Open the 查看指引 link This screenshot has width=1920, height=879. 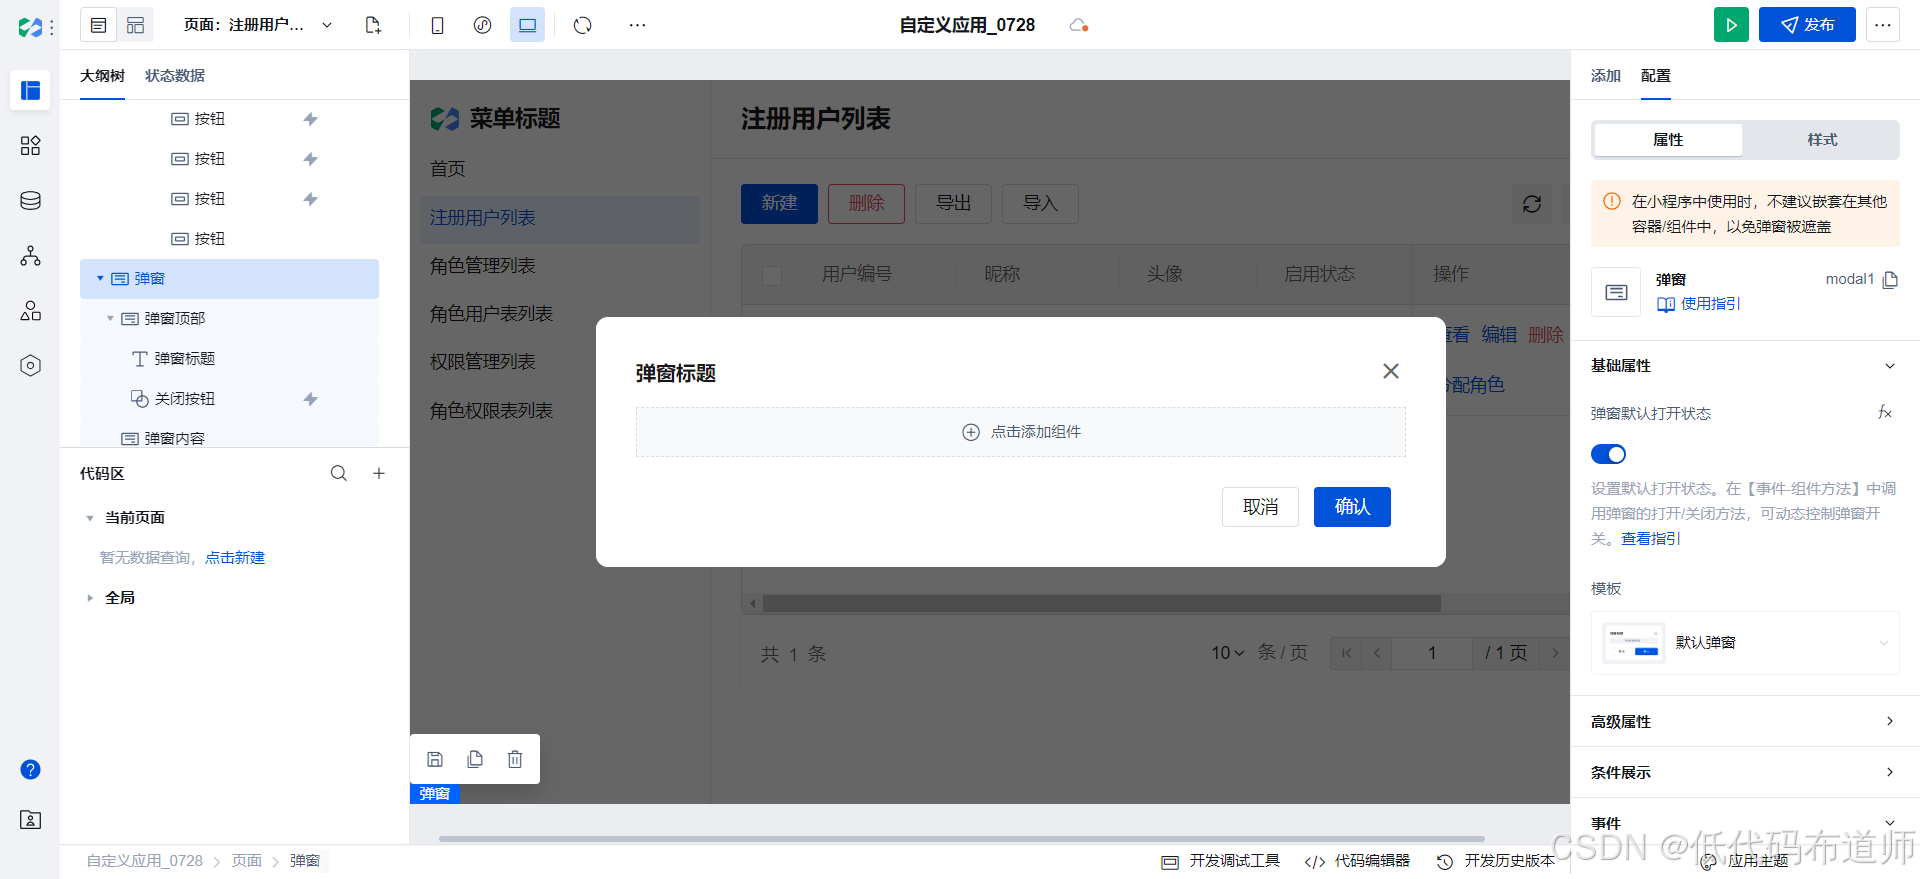click(1651, 539)
